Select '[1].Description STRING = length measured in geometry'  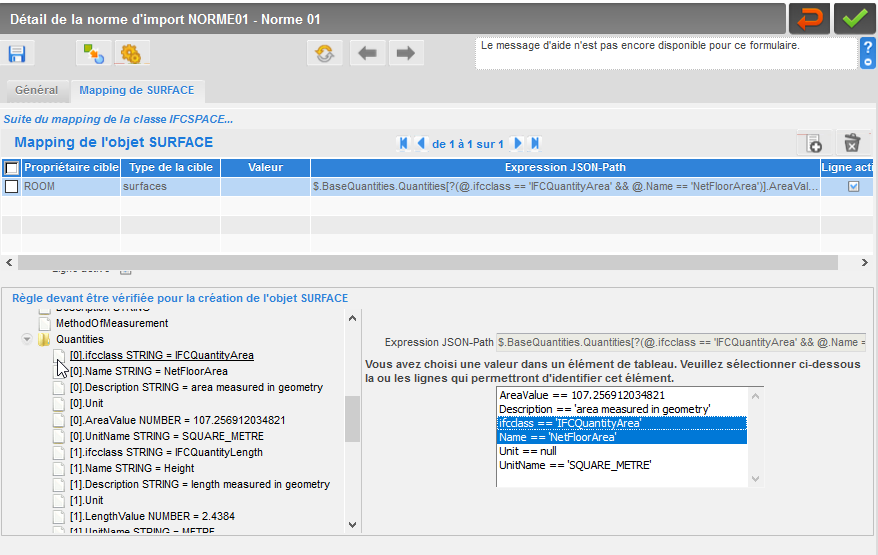[199, 484]
